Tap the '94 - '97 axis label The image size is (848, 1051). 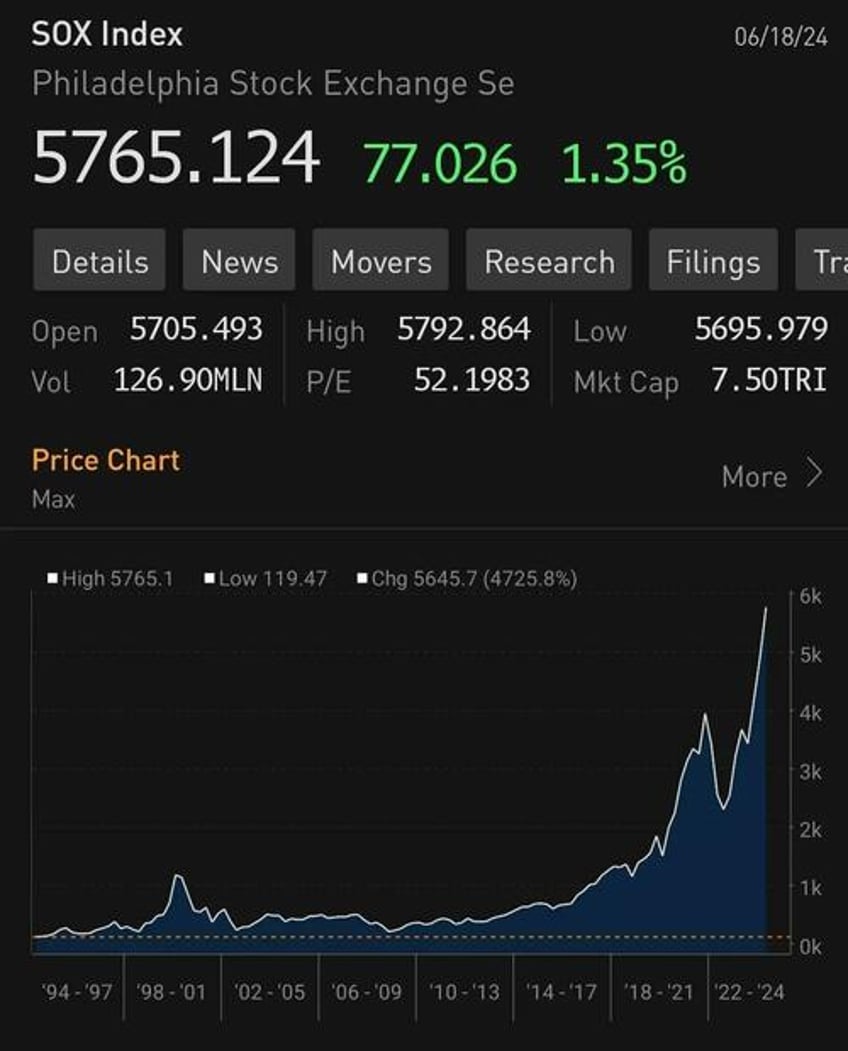(x=76, y=991)
